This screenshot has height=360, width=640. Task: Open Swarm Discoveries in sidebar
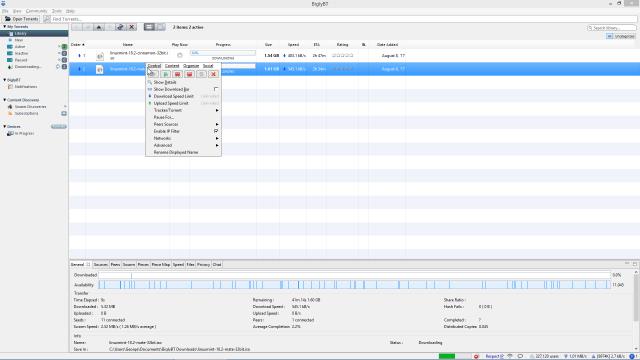click(x=31, y=107)
